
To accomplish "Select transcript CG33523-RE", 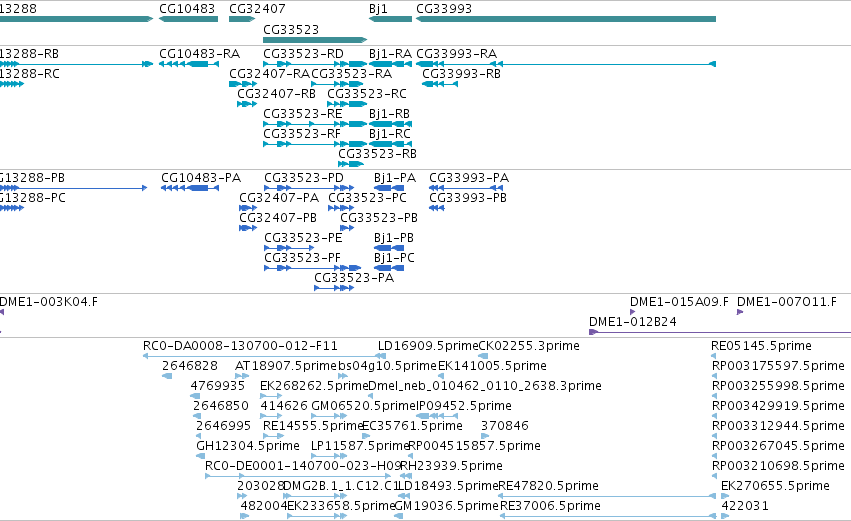I will tap(315, 124).
